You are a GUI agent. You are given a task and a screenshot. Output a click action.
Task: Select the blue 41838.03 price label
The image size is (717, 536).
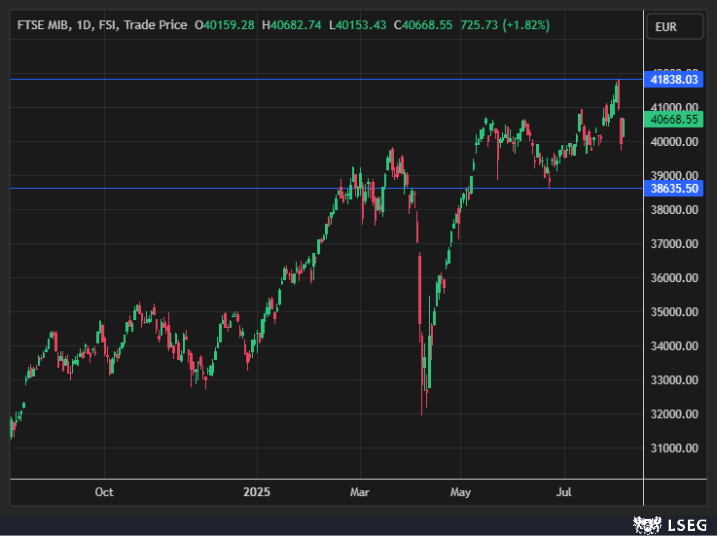point(673,78)
